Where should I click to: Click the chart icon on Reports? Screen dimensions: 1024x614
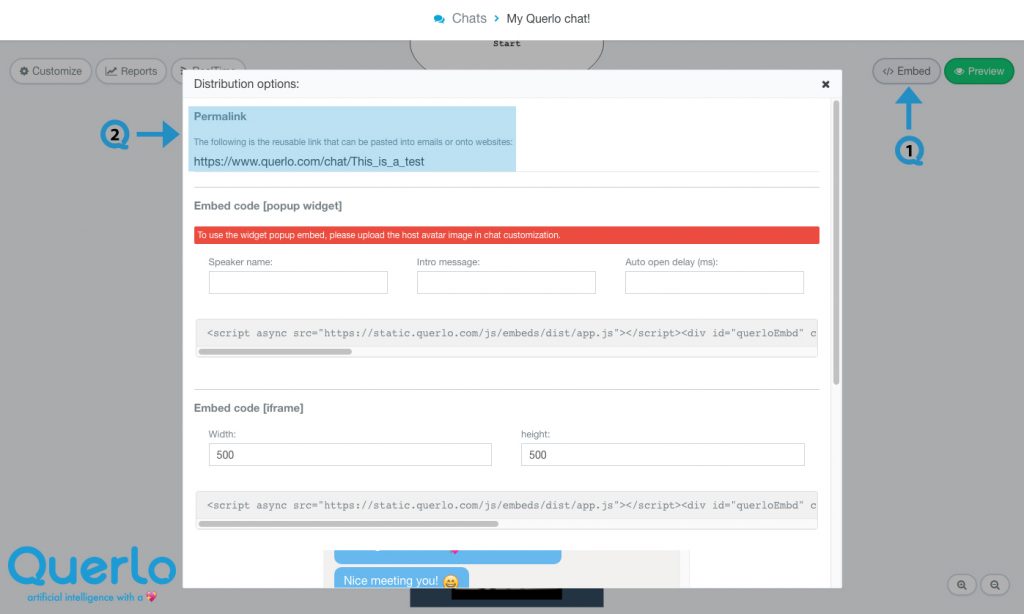[x=111, y=71]
